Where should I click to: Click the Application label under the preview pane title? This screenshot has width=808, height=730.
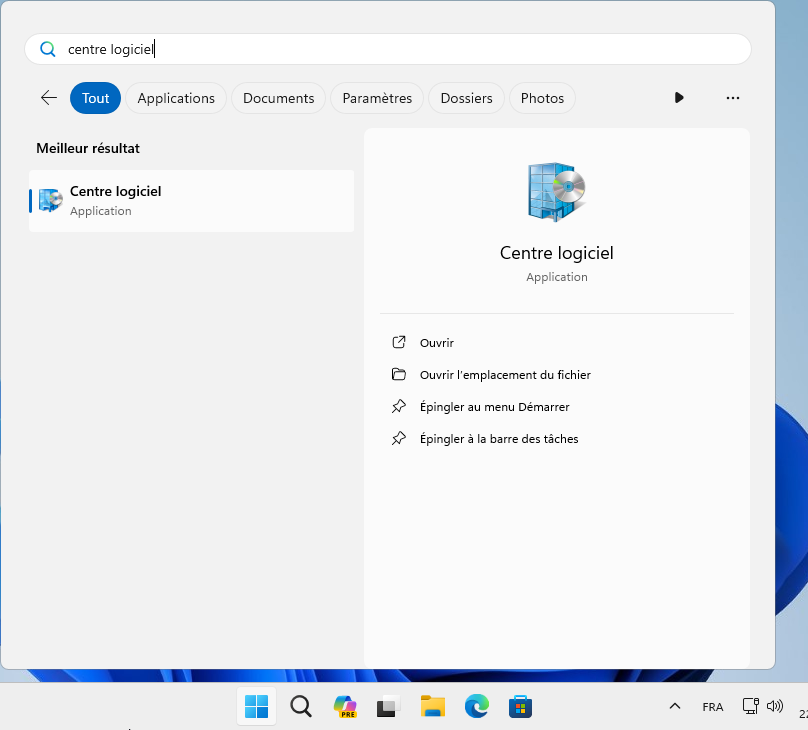[557, 277]
